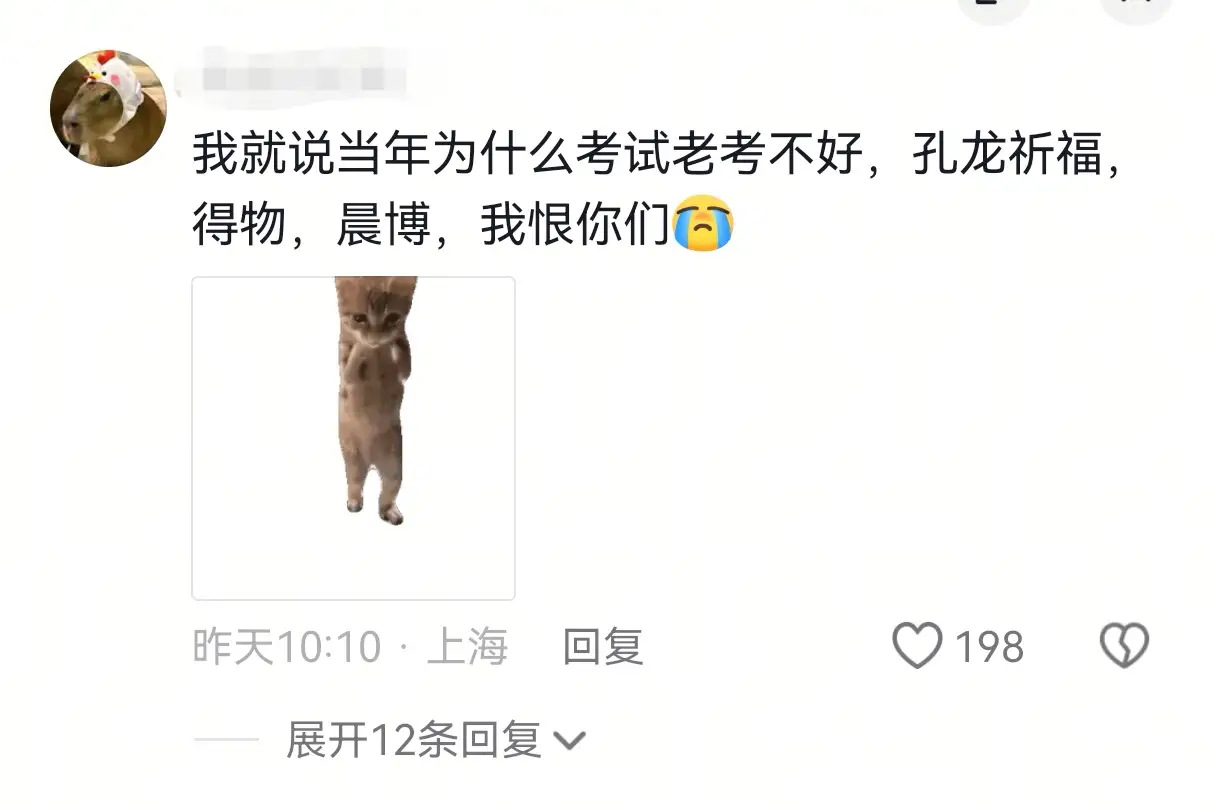Expand 展开12条回复 text
Viewport: 1214px width, 809px height.
pos(414,741)
